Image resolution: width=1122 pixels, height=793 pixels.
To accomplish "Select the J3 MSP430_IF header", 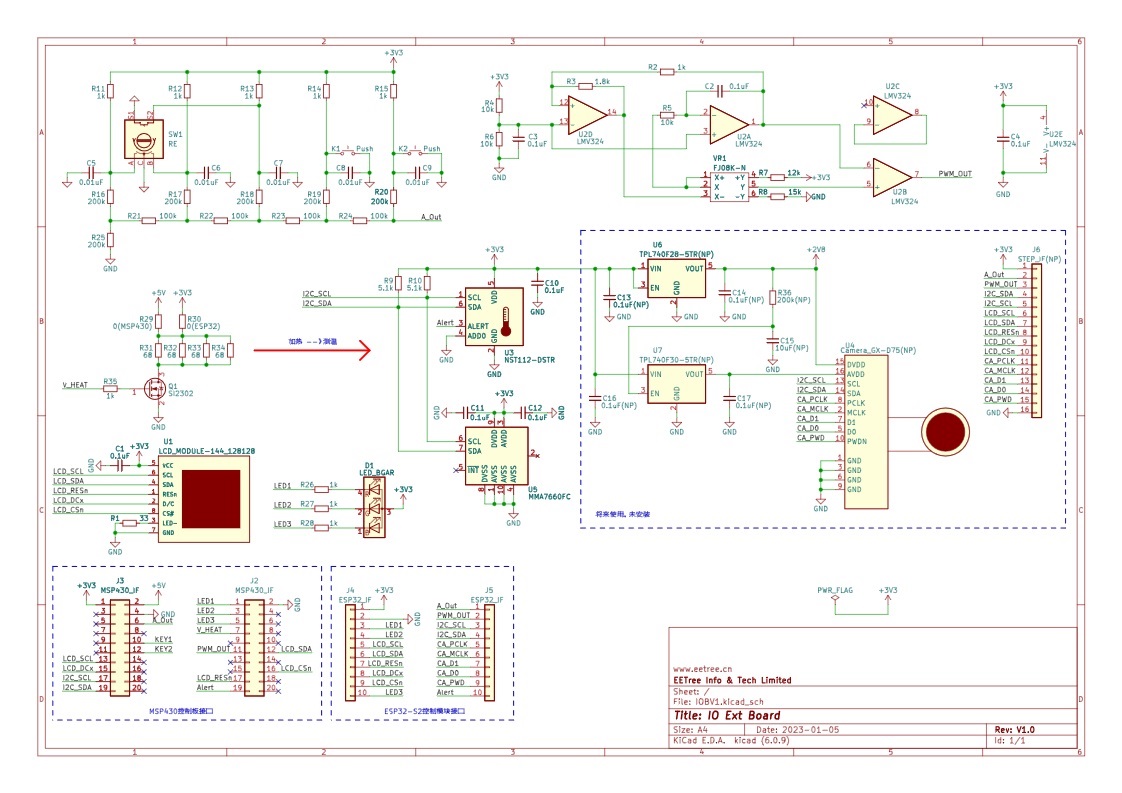I will coord(119,646).
